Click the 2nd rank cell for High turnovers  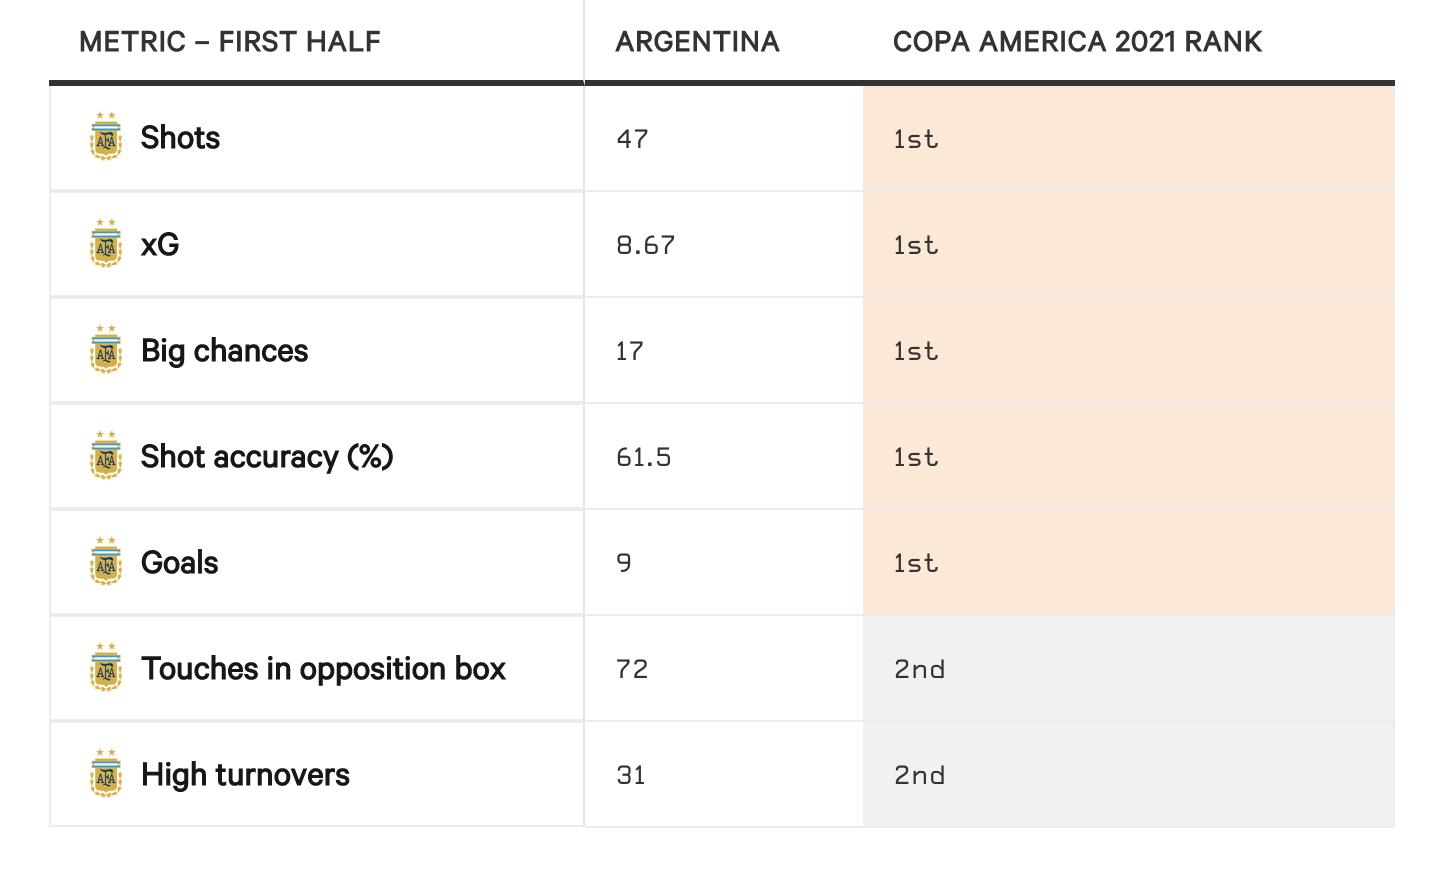919,775
